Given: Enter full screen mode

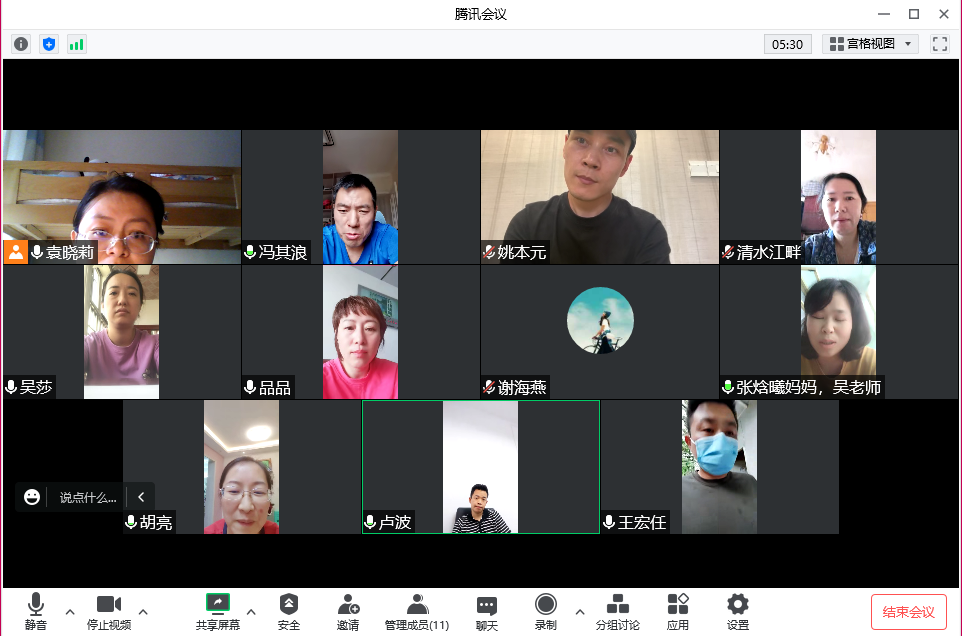Looking at the screenshot, I should tap(939, 44).
